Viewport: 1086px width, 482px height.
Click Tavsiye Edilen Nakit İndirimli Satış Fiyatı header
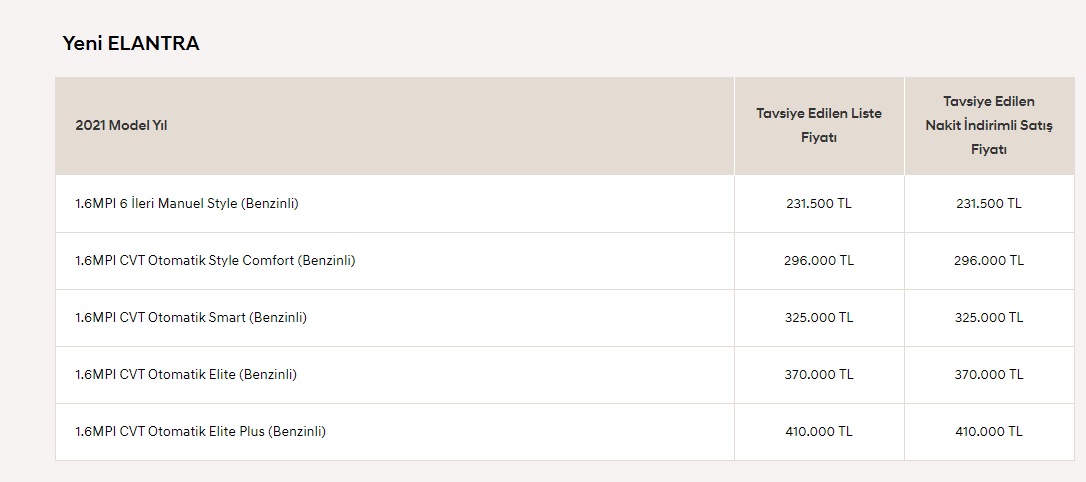point(988,125)
